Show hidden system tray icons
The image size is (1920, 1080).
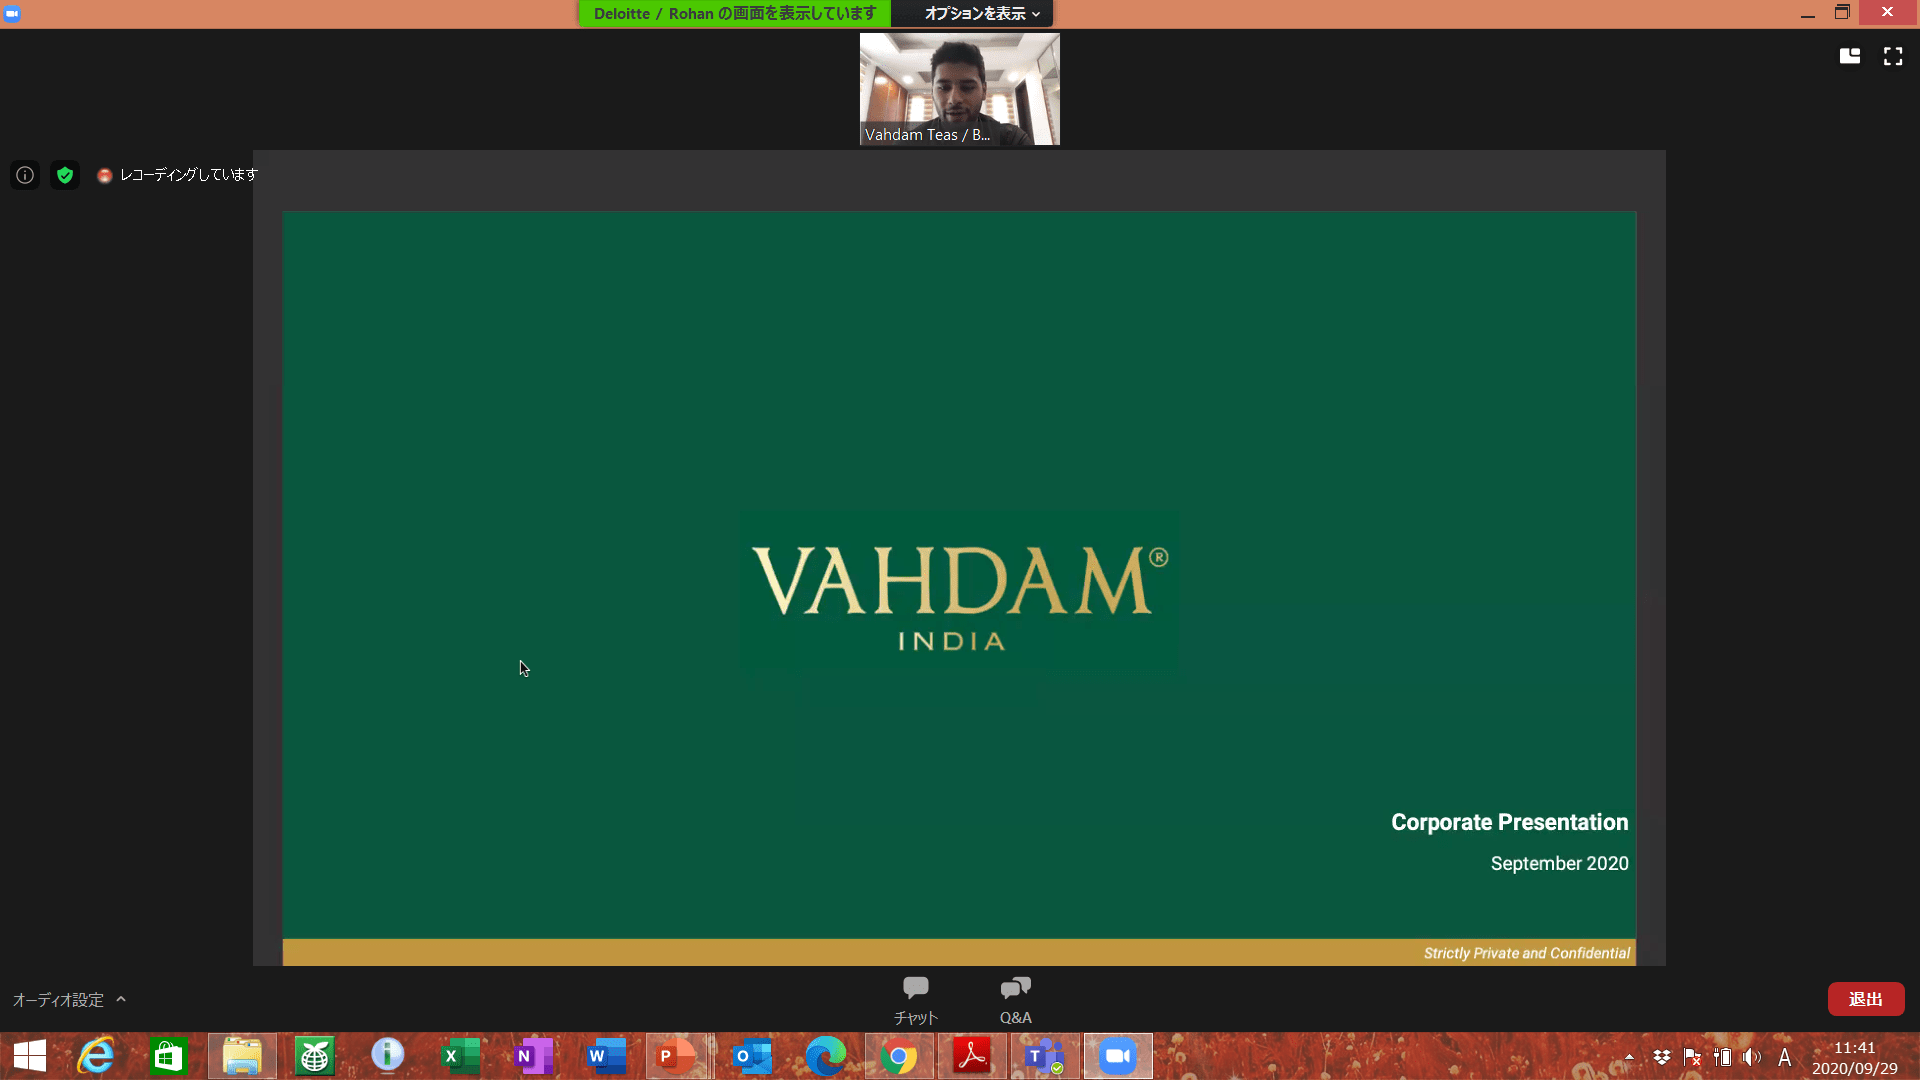click(x=1629, y=1057)
